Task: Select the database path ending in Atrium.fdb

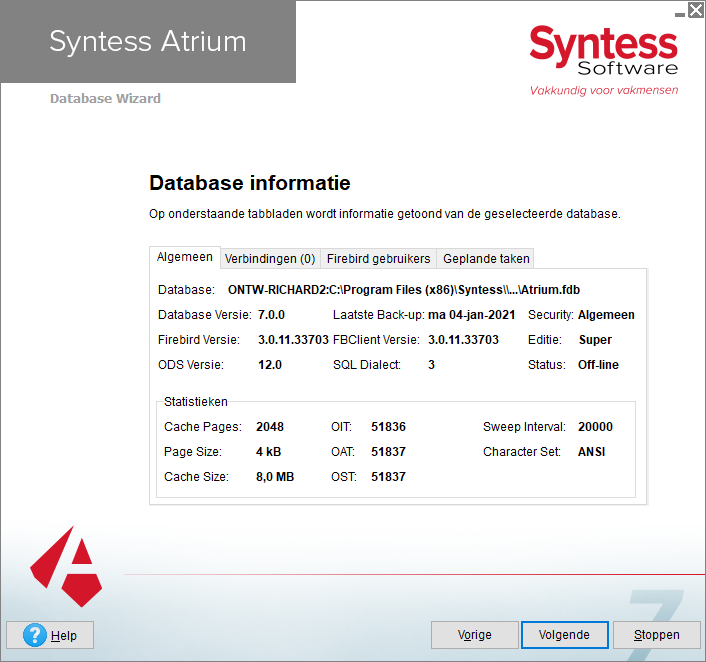Action: 404,290
